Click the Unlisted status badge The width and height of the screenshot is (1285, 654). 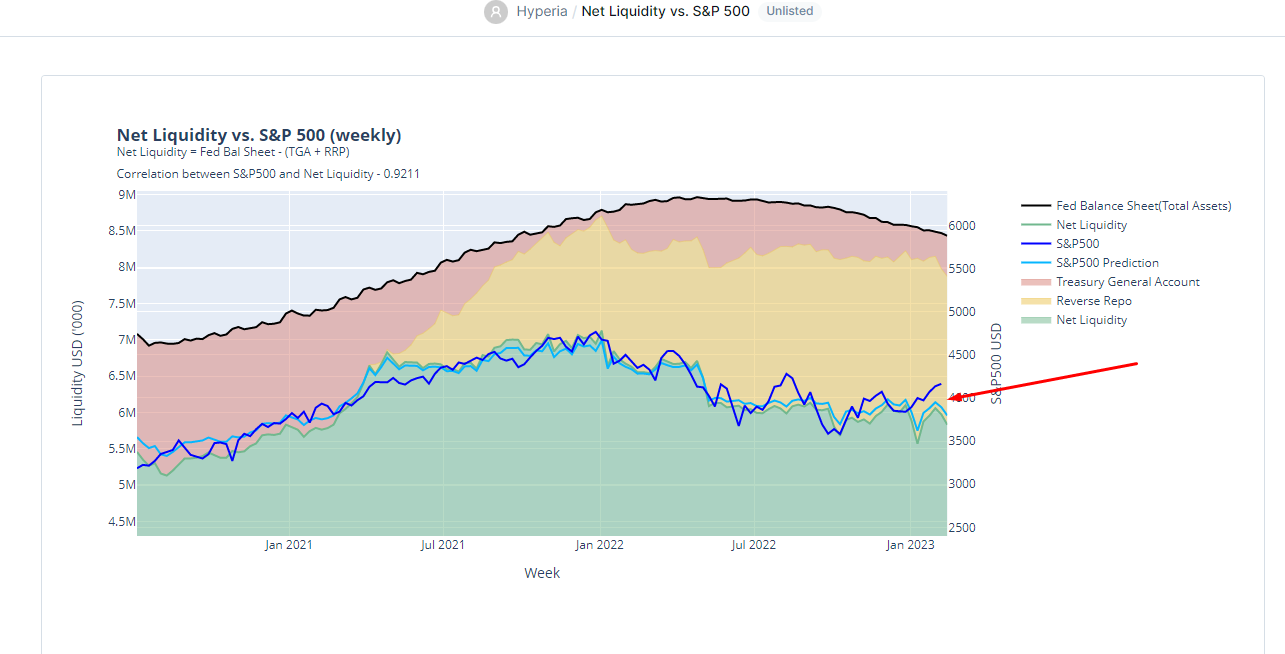coord(789,11)
